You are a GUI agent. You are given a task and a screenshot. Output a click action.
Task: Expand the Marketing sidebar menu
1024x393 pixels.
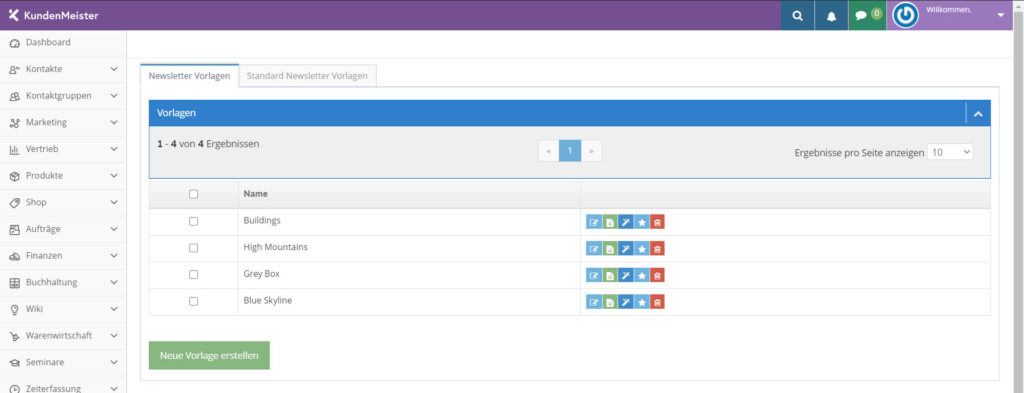point(63,123)
